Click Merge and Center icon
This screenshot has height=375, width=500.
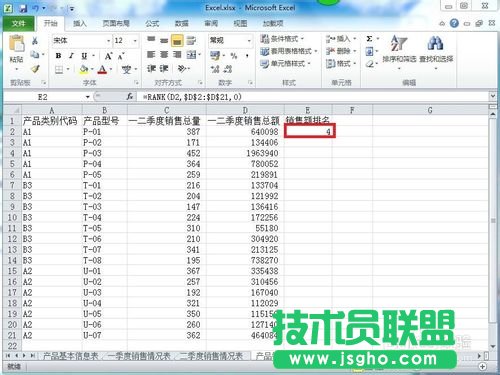[191, 54]
